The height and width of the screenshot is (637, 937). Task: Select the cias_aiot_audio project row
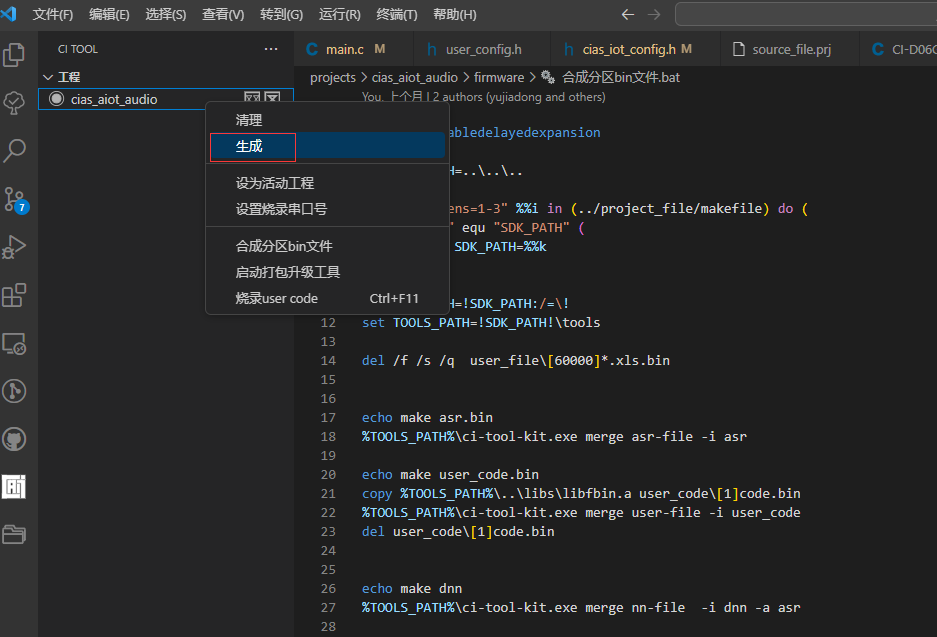(166, 99)
